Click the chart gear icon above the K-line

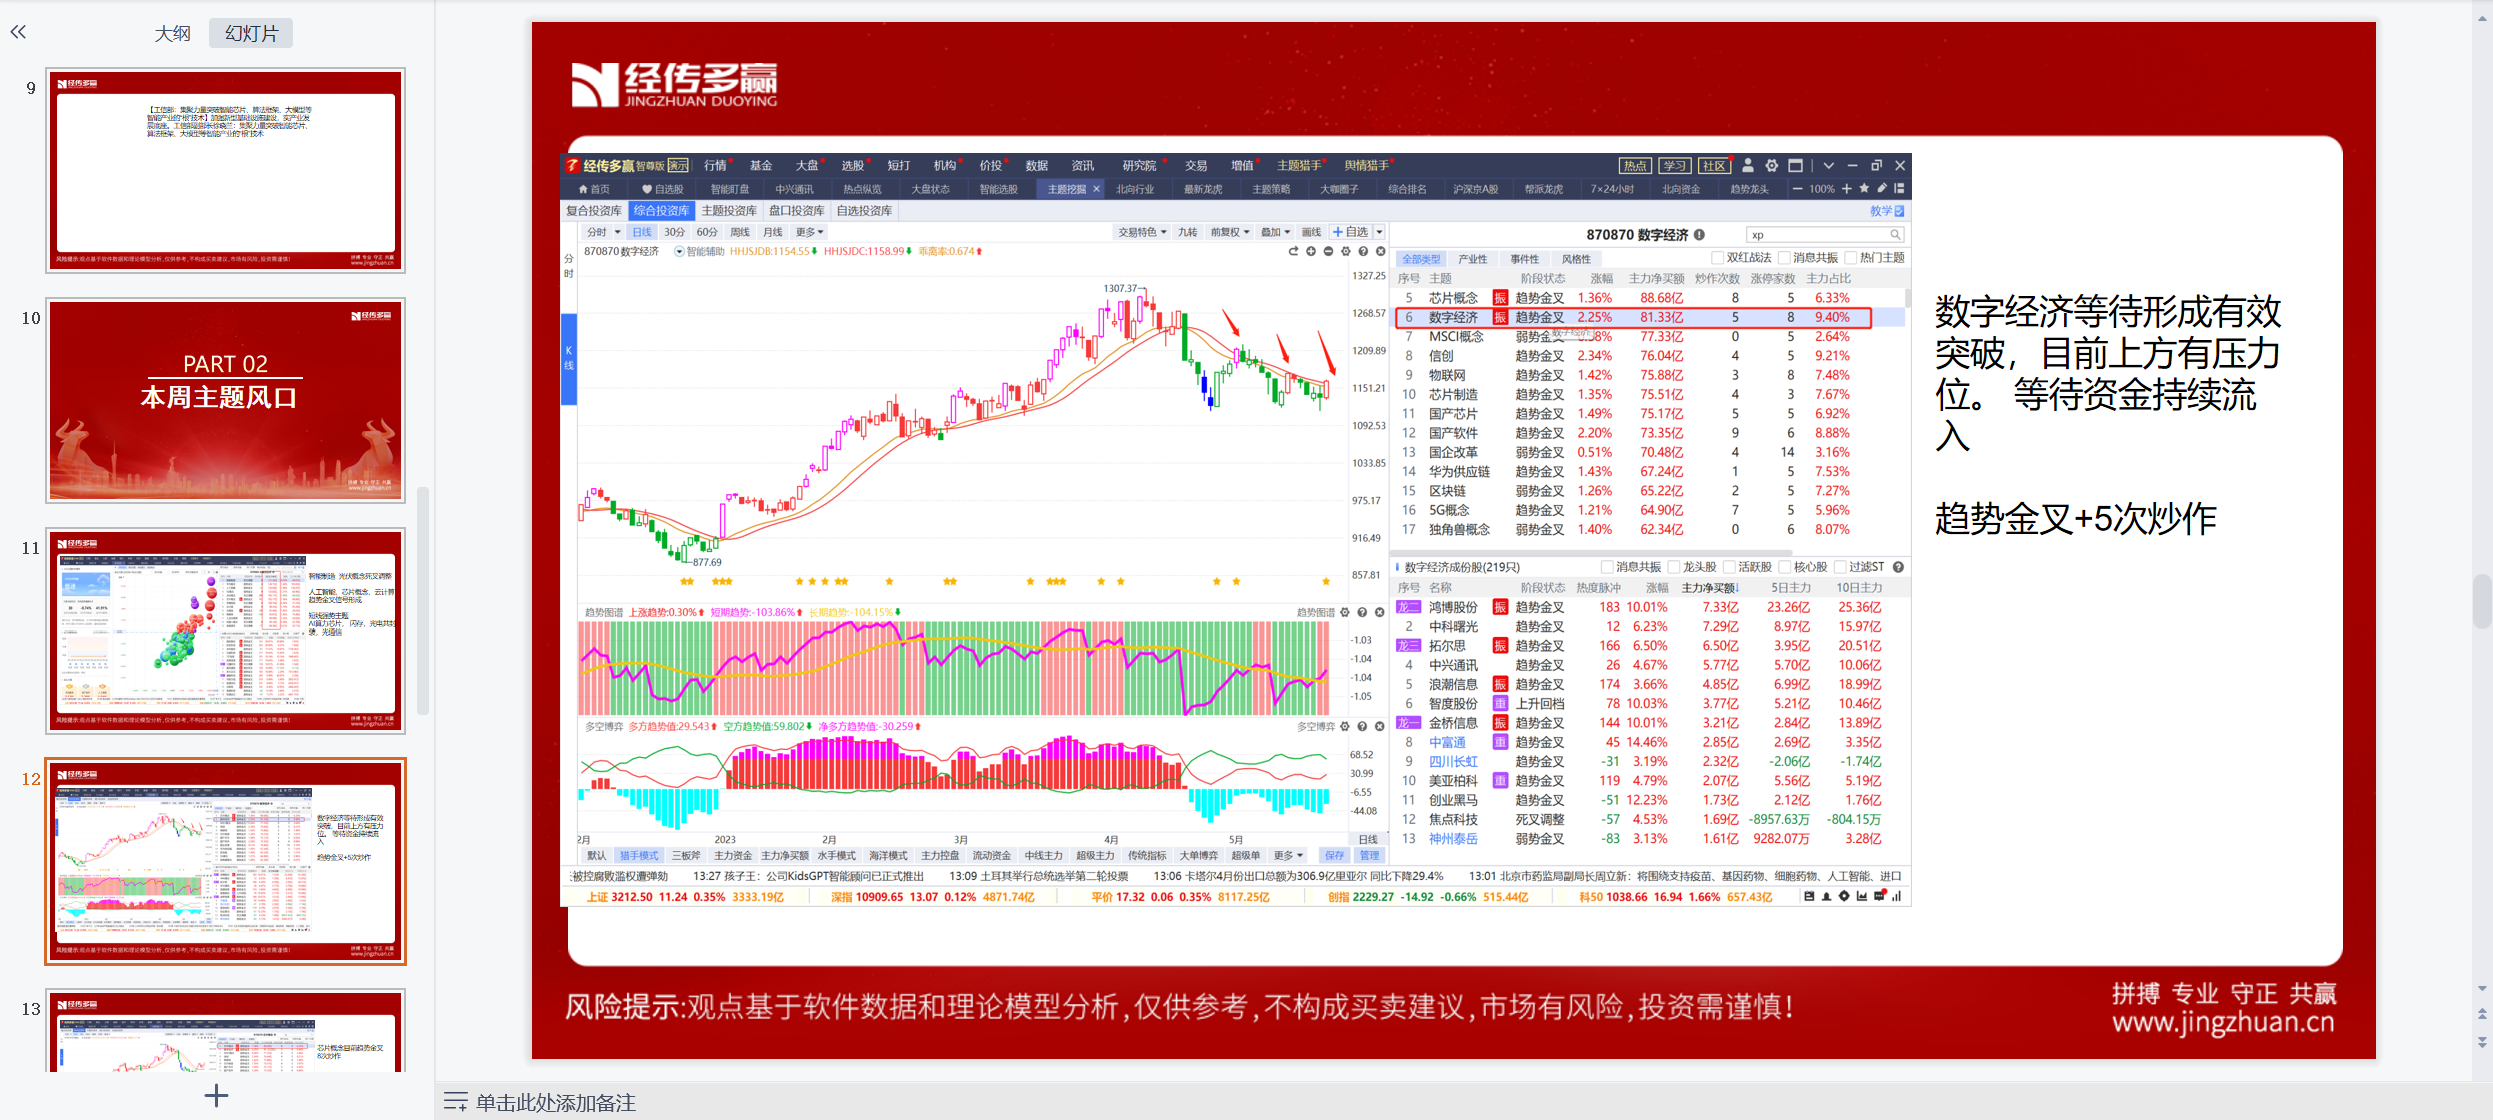pos(1346,251)
